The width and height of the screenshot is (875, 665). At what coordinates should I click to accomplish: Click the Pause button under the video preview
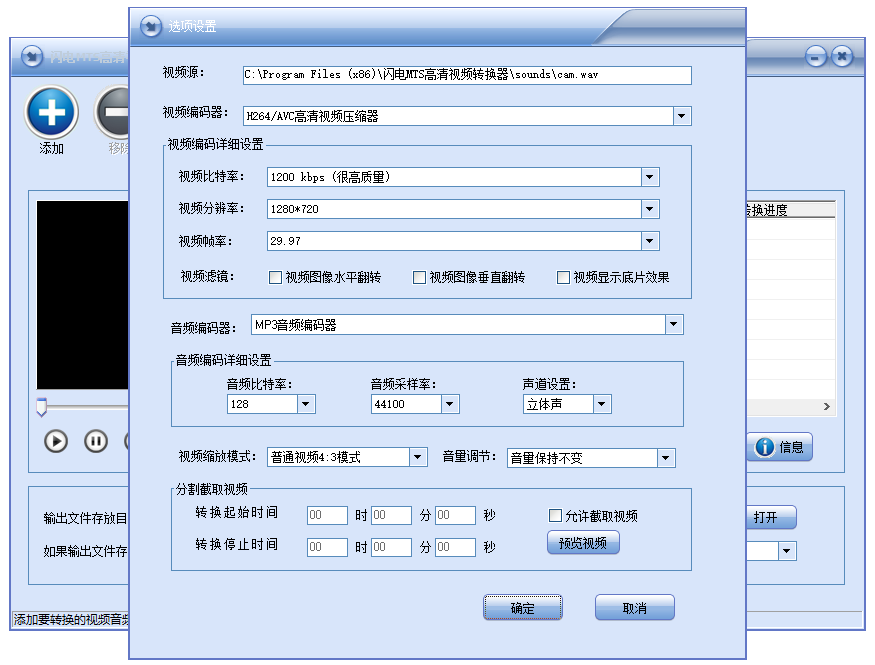pos(96,441)
